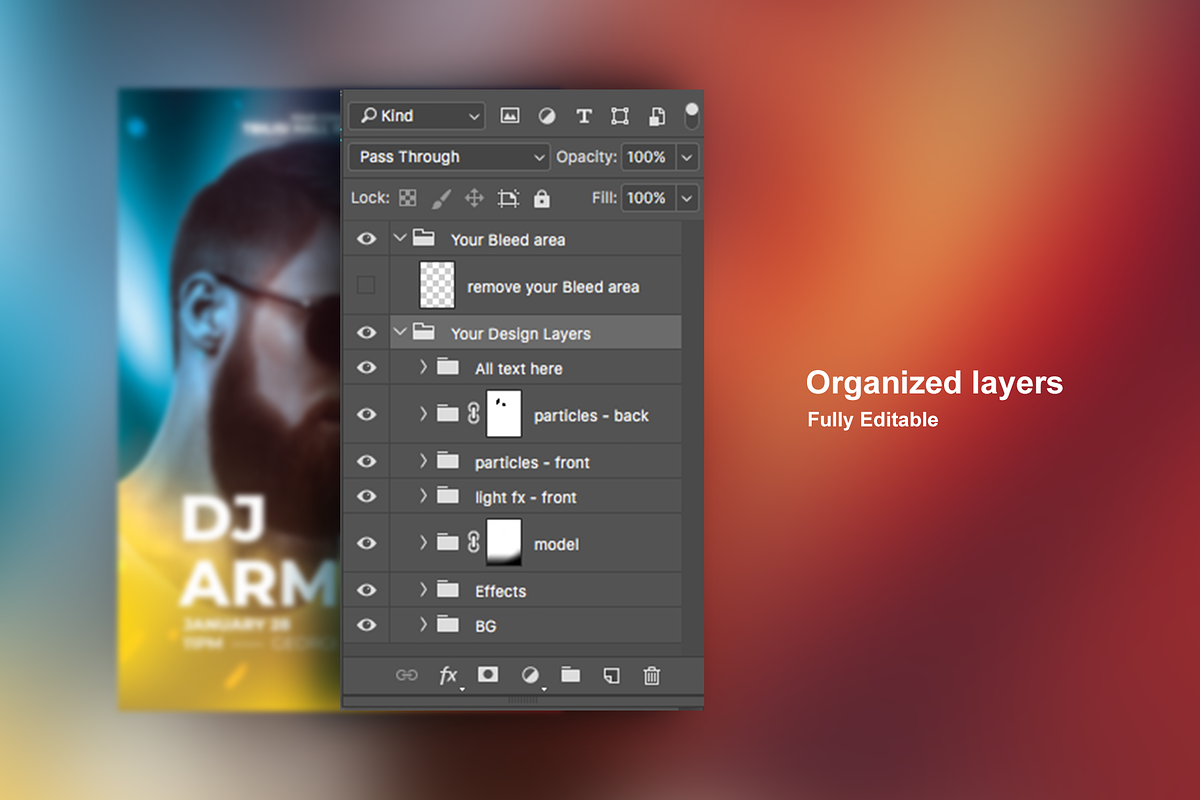Filter for type layers icon
This screenshot has height=800, width=1200.
pyautogui.click(x=584, y=116)
